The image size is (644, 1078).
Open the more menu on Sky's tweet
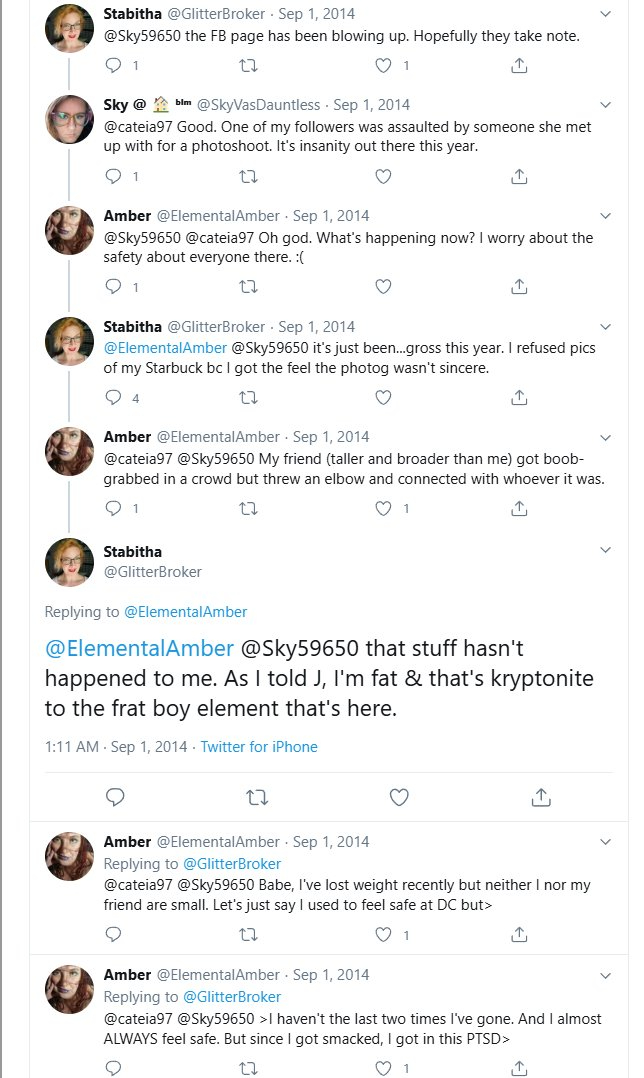pyautogui.click(x=605, y=104)
